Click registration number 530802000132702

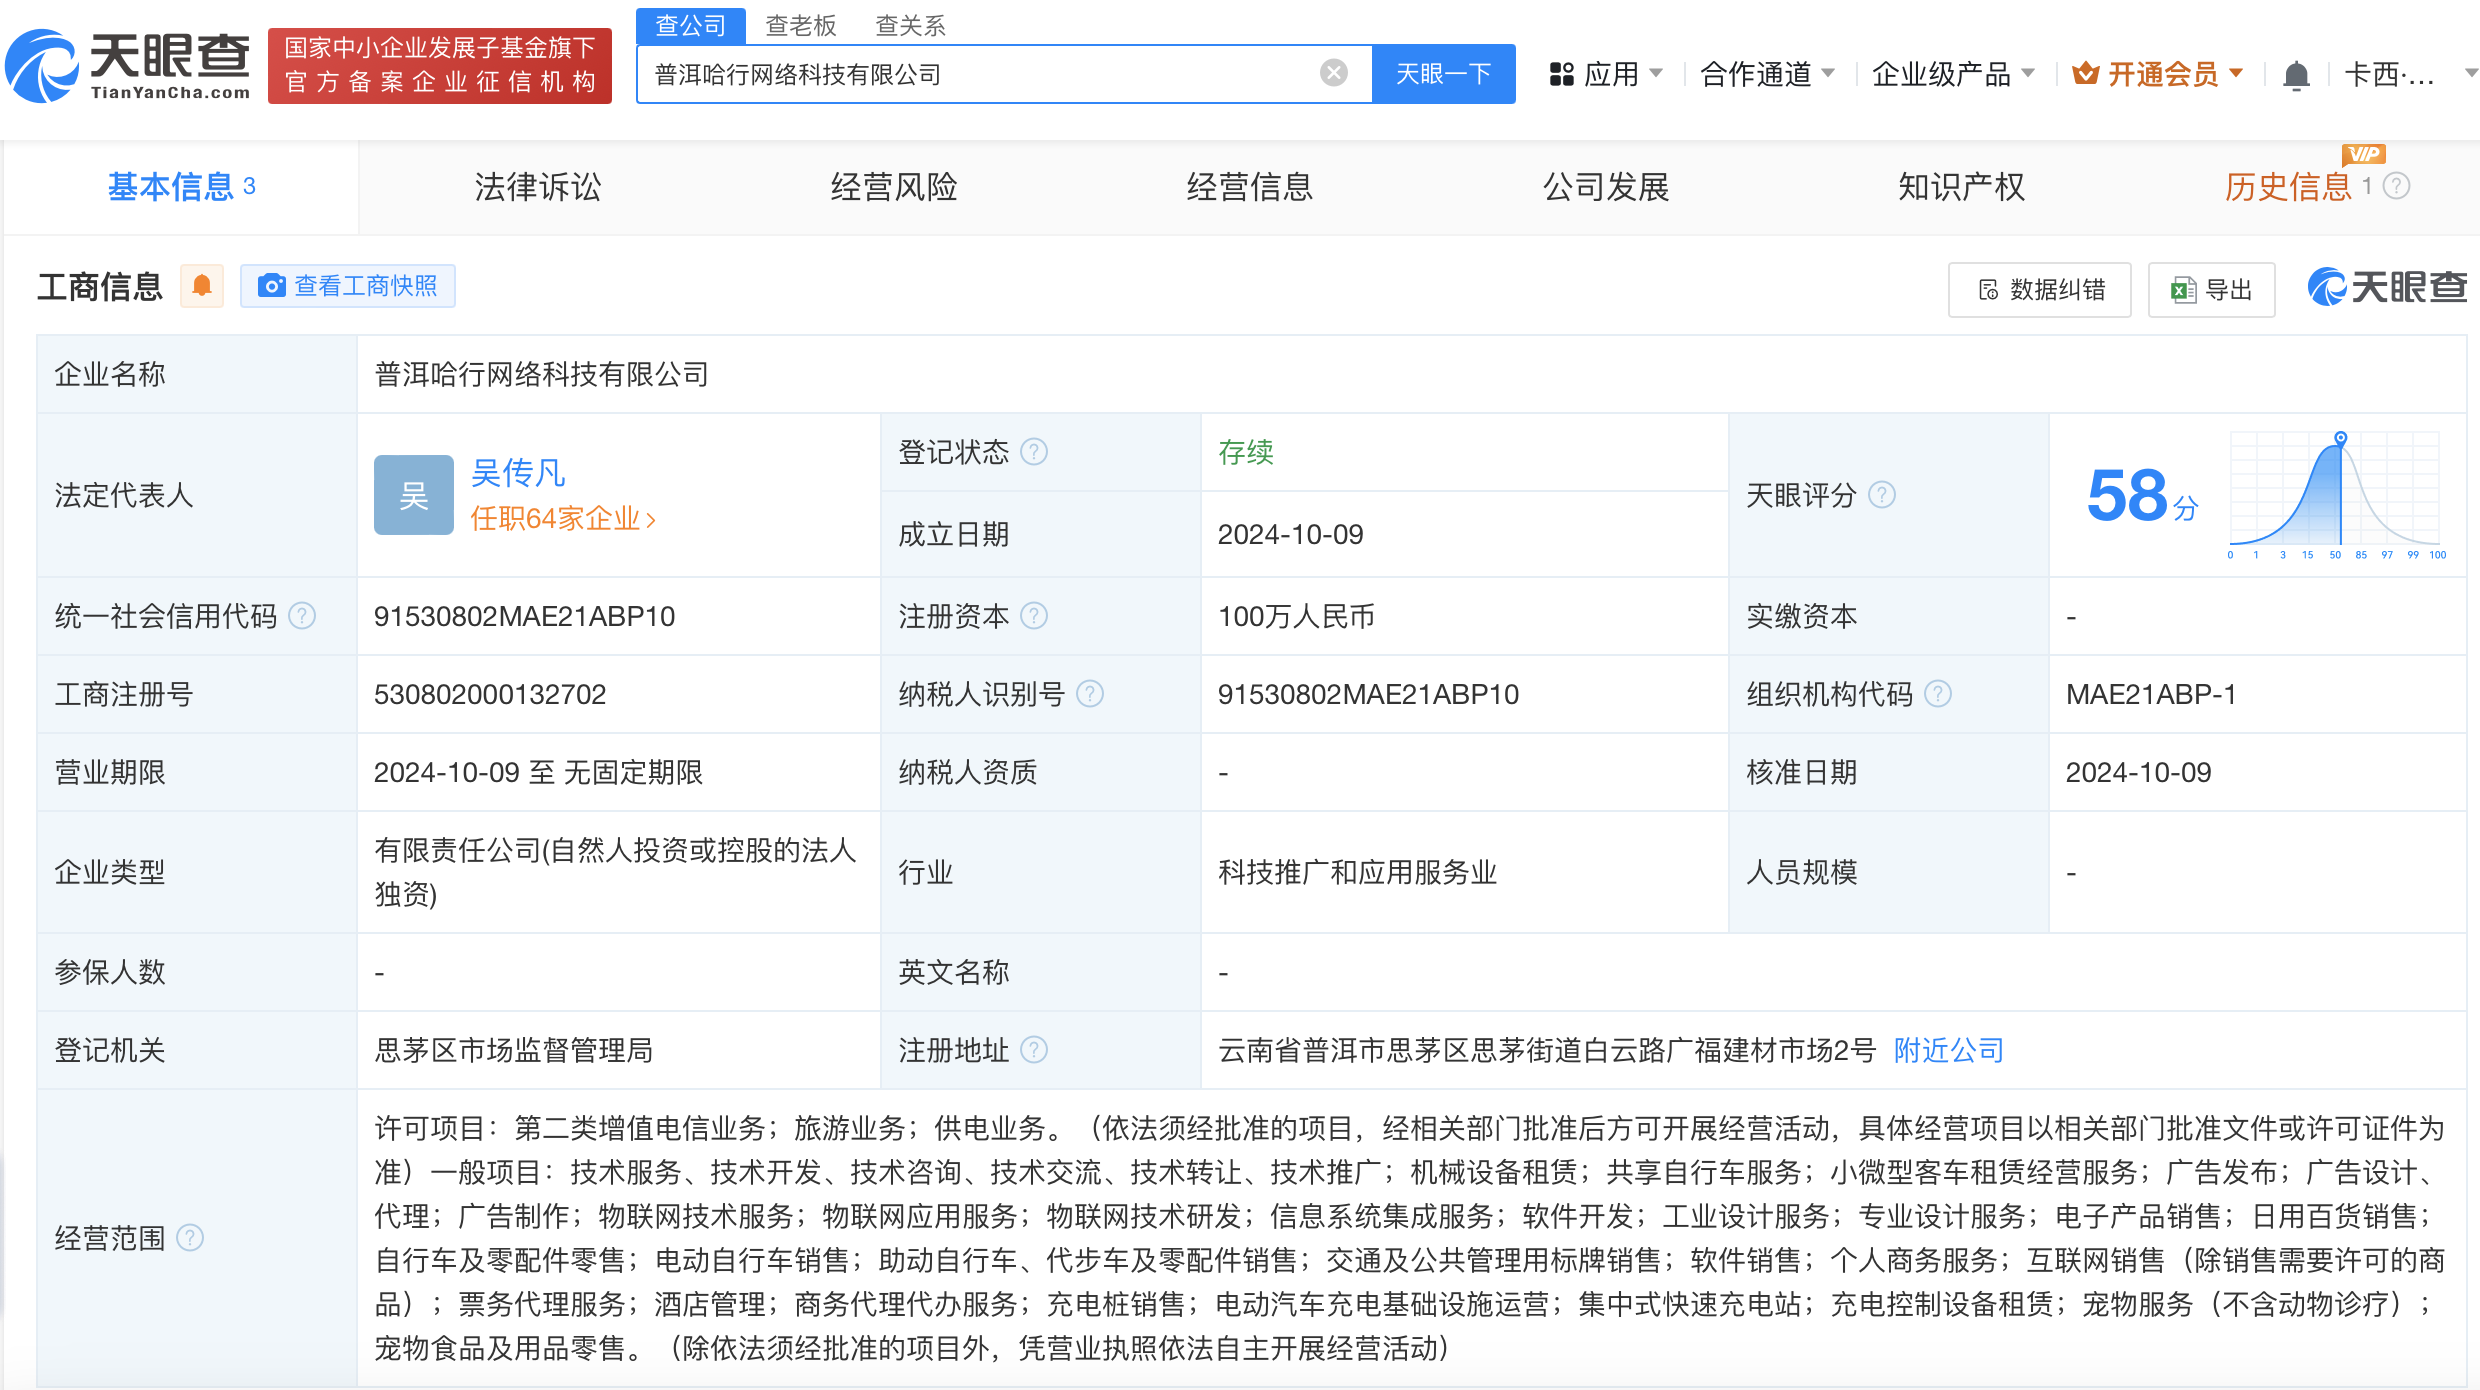490,694
